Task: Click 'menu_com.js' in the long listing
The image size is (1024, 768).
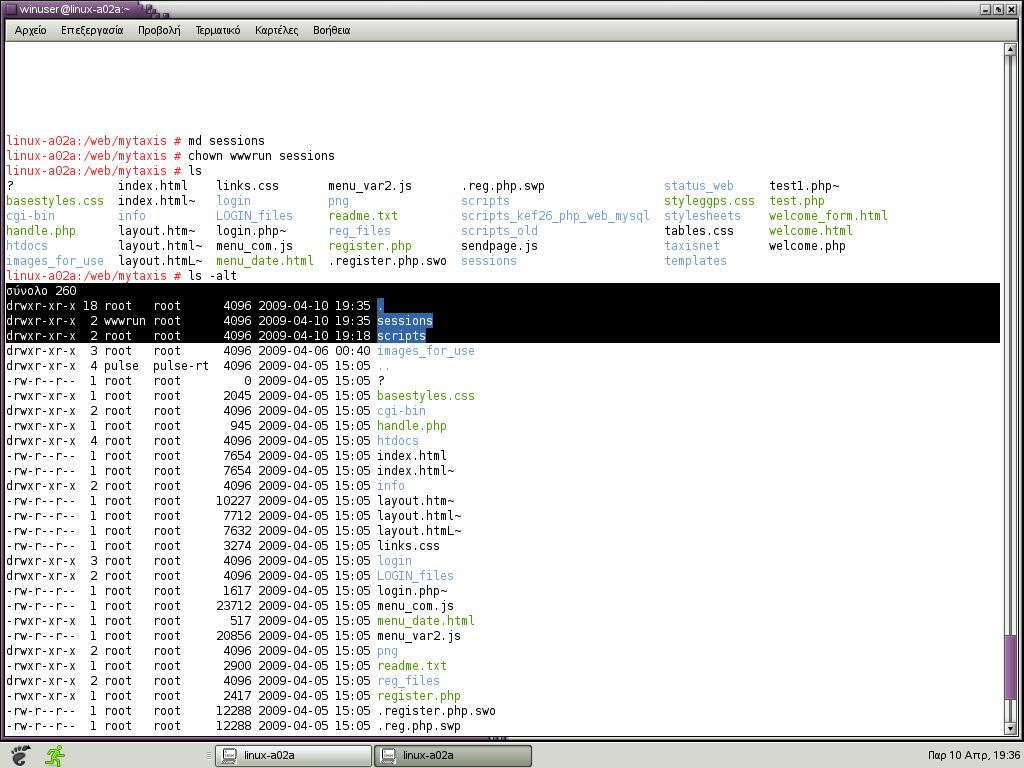Action: [x=415, y=606]
